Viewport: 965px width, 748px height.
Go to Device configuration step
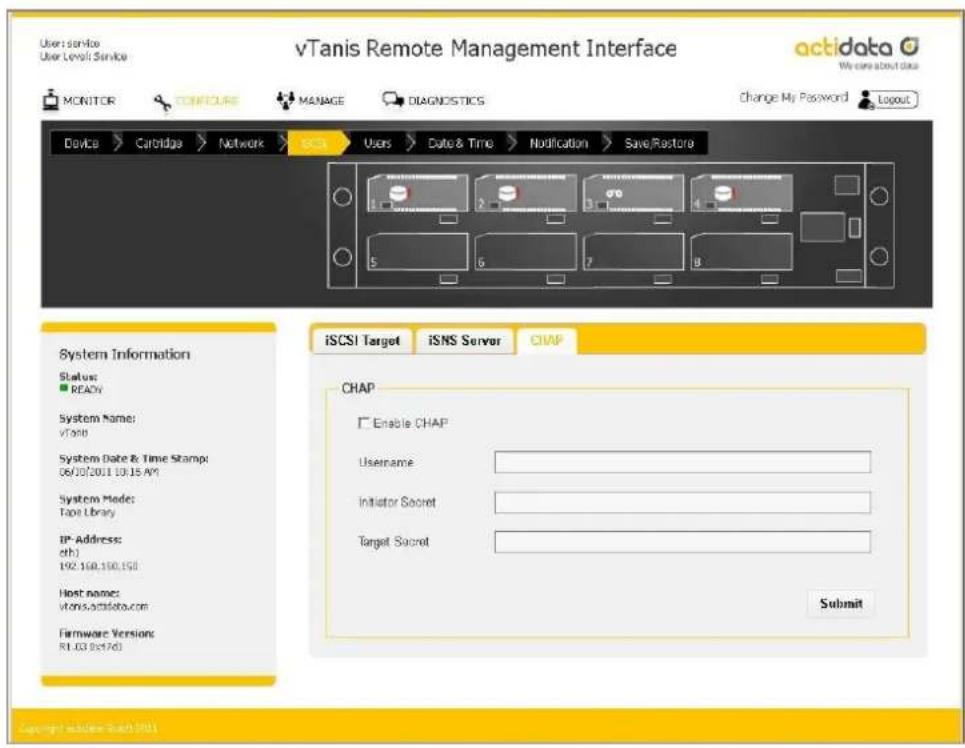pyautogui.click(x=81, y=143)
